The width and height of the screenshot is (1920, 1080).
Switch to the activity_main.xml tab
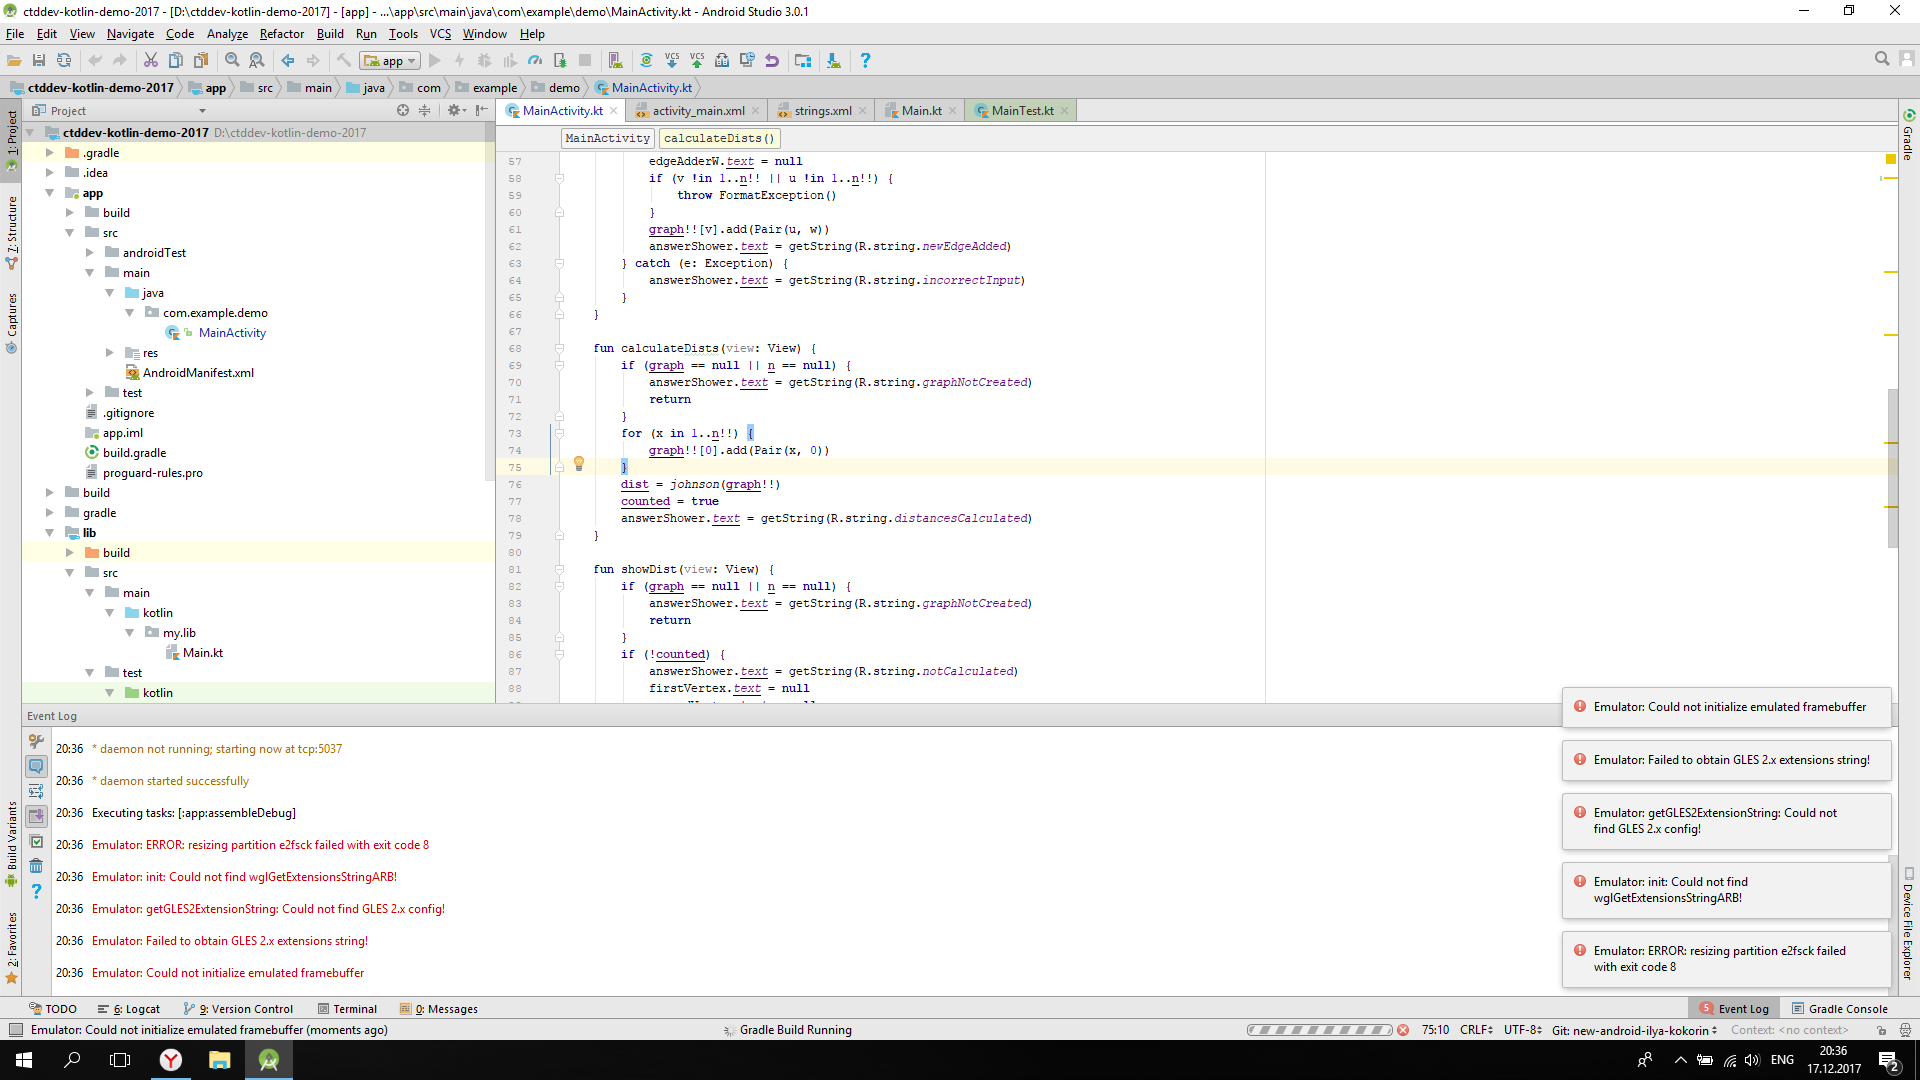pos(697,111)
